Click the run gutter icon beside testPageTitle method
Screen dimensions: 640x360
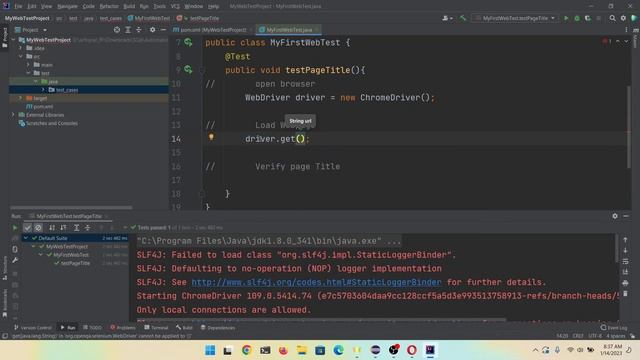pyautogui.click(x=188, y=70)
